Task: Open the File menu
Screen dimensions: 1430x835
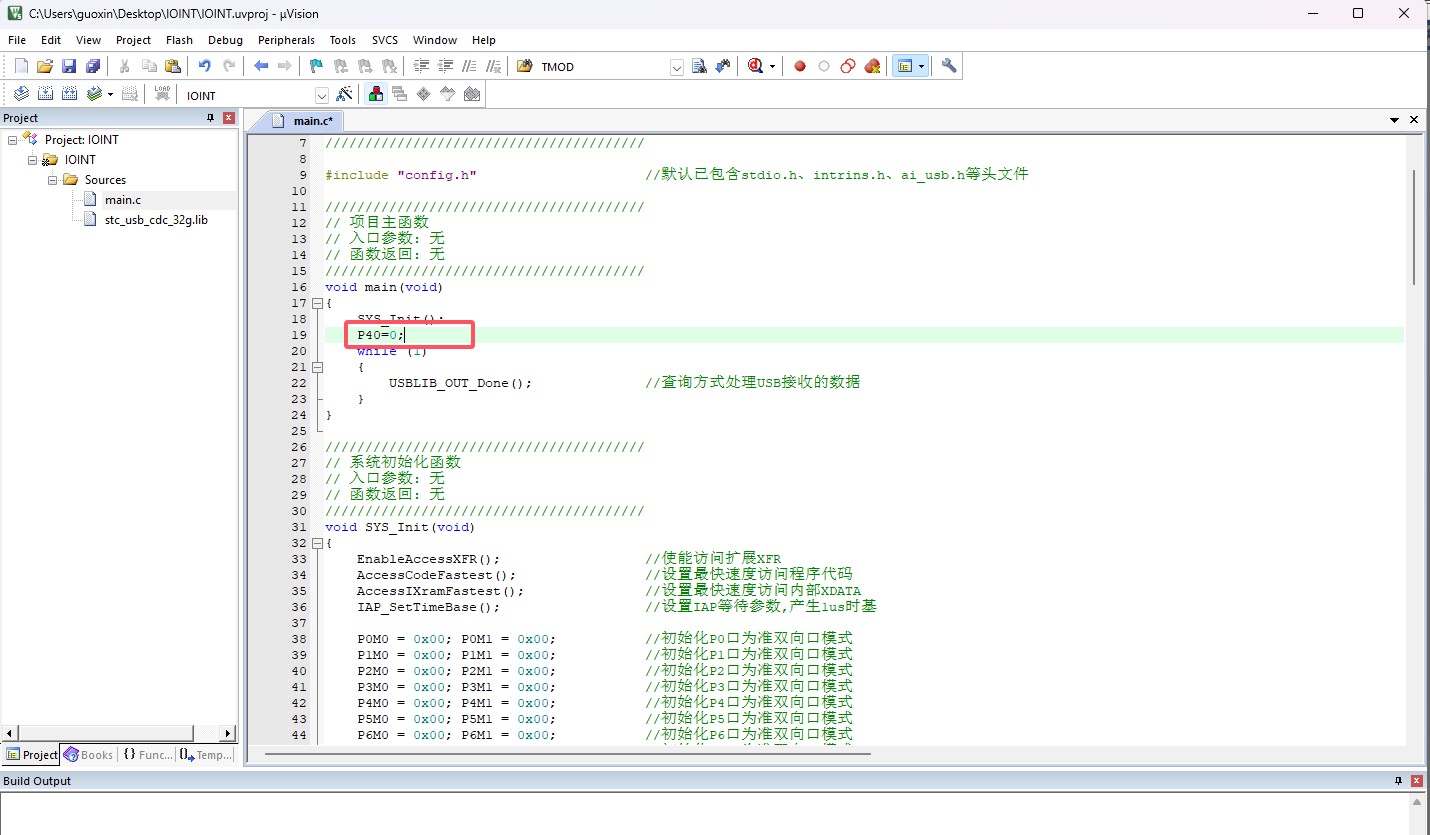Action: coord(17,40)
